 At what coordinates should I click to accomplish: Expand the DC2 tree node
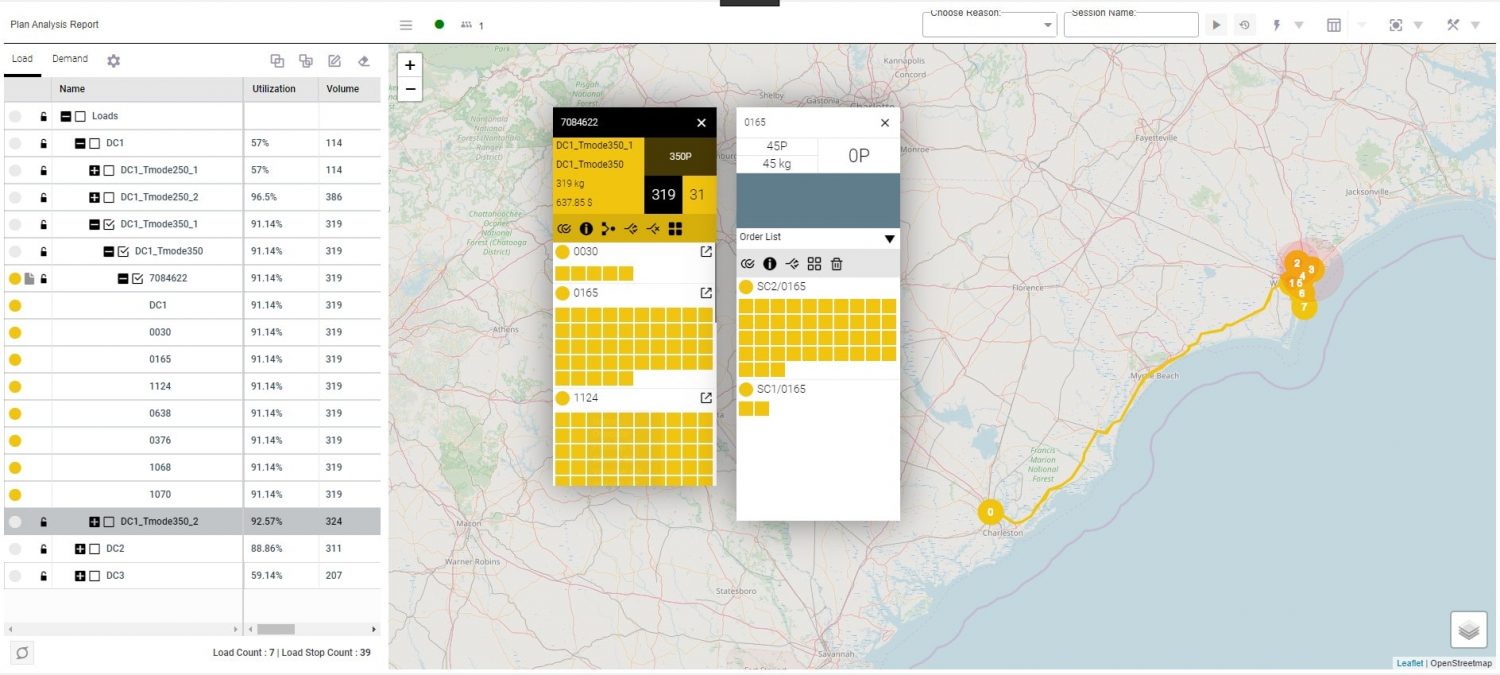coord(81,549)
